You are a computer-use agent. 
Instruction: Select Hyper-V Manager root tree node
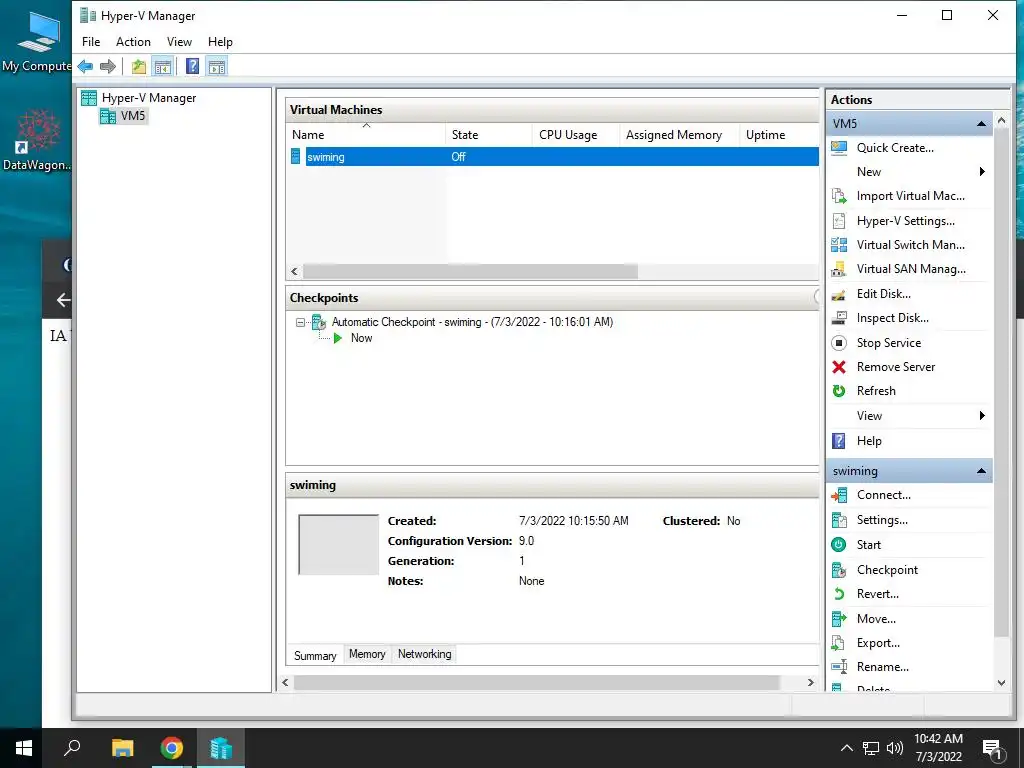point(149,98)
